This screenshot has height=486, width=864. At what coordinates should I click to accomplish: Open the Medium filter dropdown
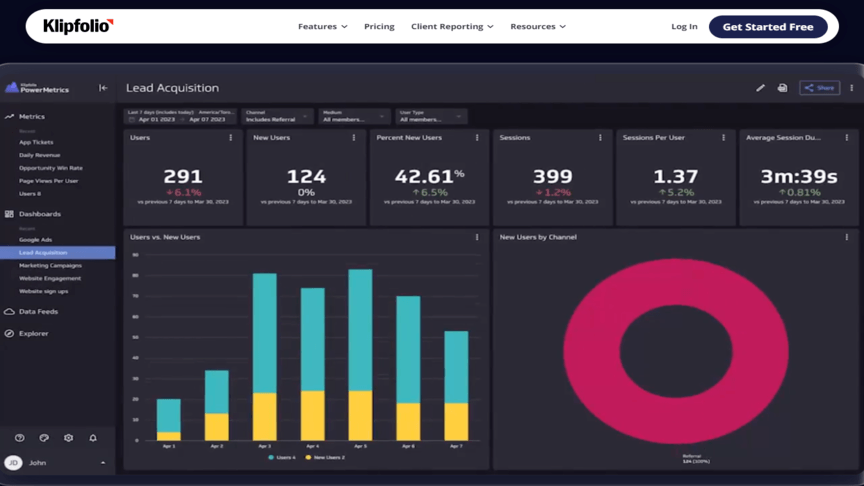pyautogui.click(x=354, y=116)
